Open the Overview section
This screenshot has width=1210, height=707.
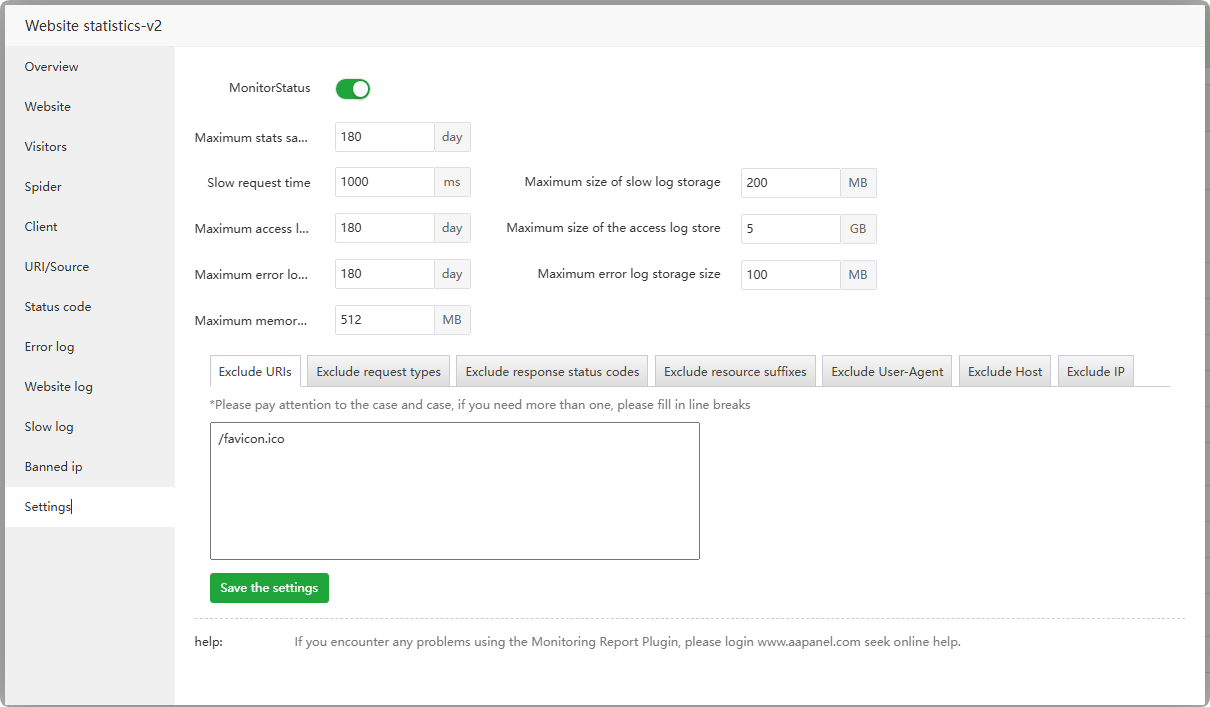[52, 67]
